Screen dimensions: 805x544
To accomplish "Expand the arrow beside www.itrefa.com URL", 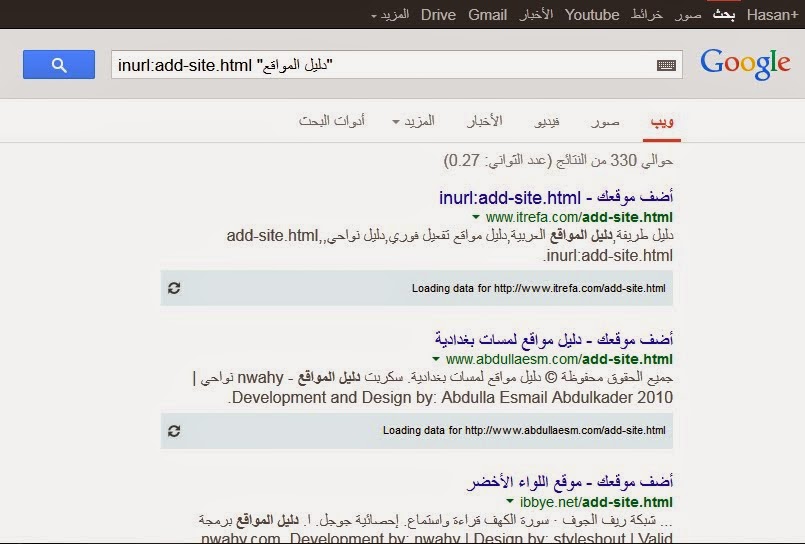I will point(476,217).
